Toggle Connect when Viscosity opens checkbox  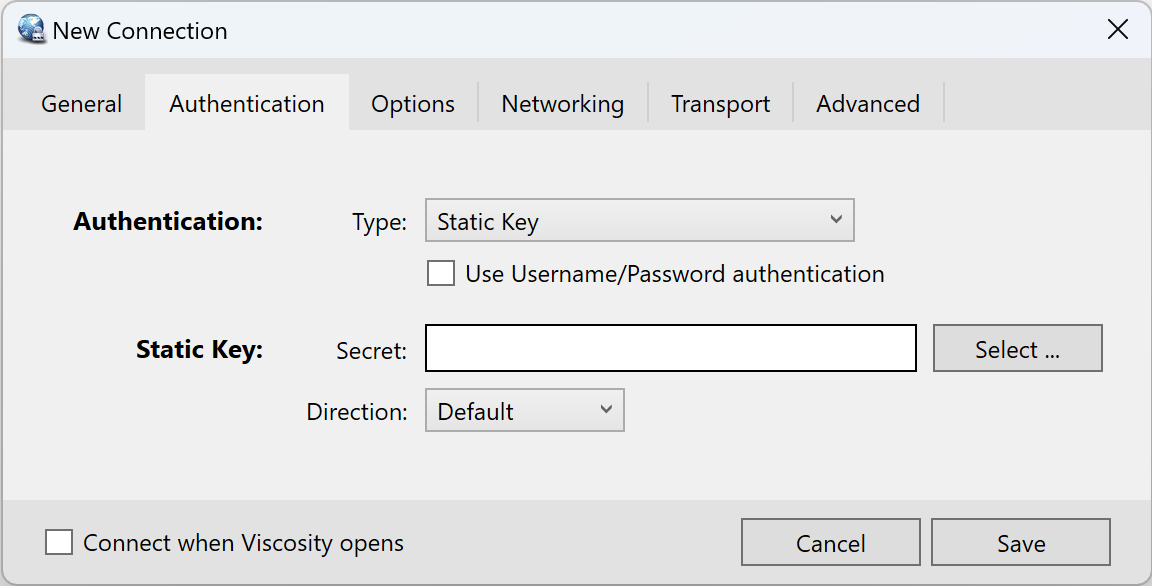(59, 543)
